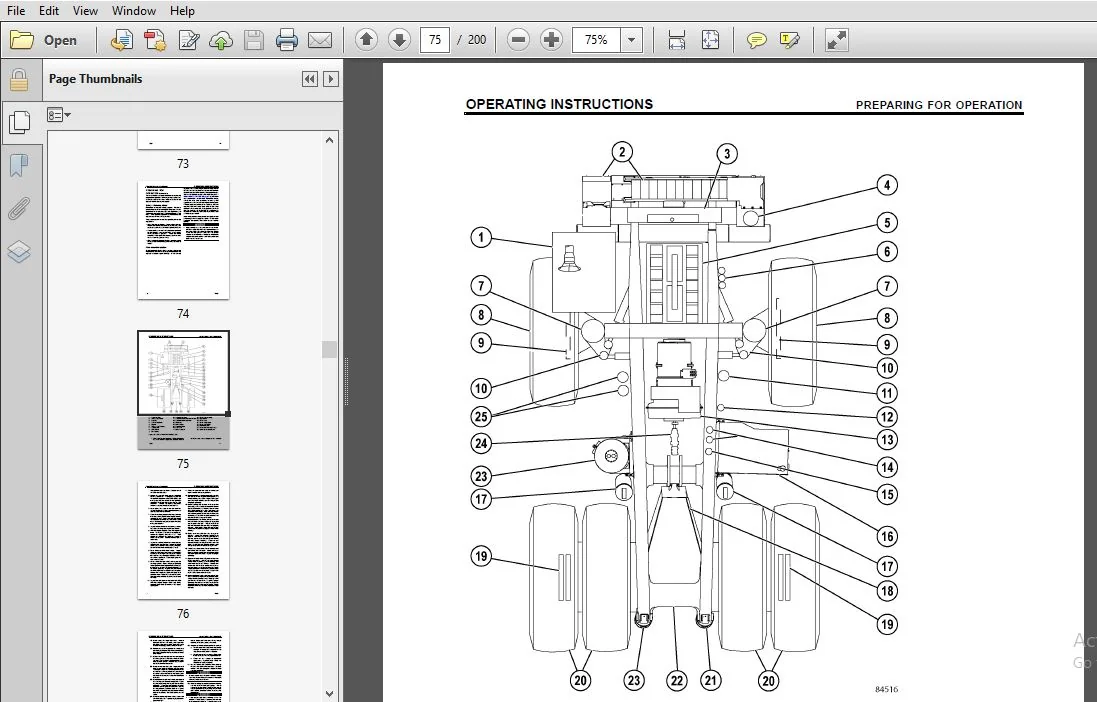Click the '76' thumbnail page label
This screenshot has width=1097, height=702.
pyautogui.click(x=183, y=614)
